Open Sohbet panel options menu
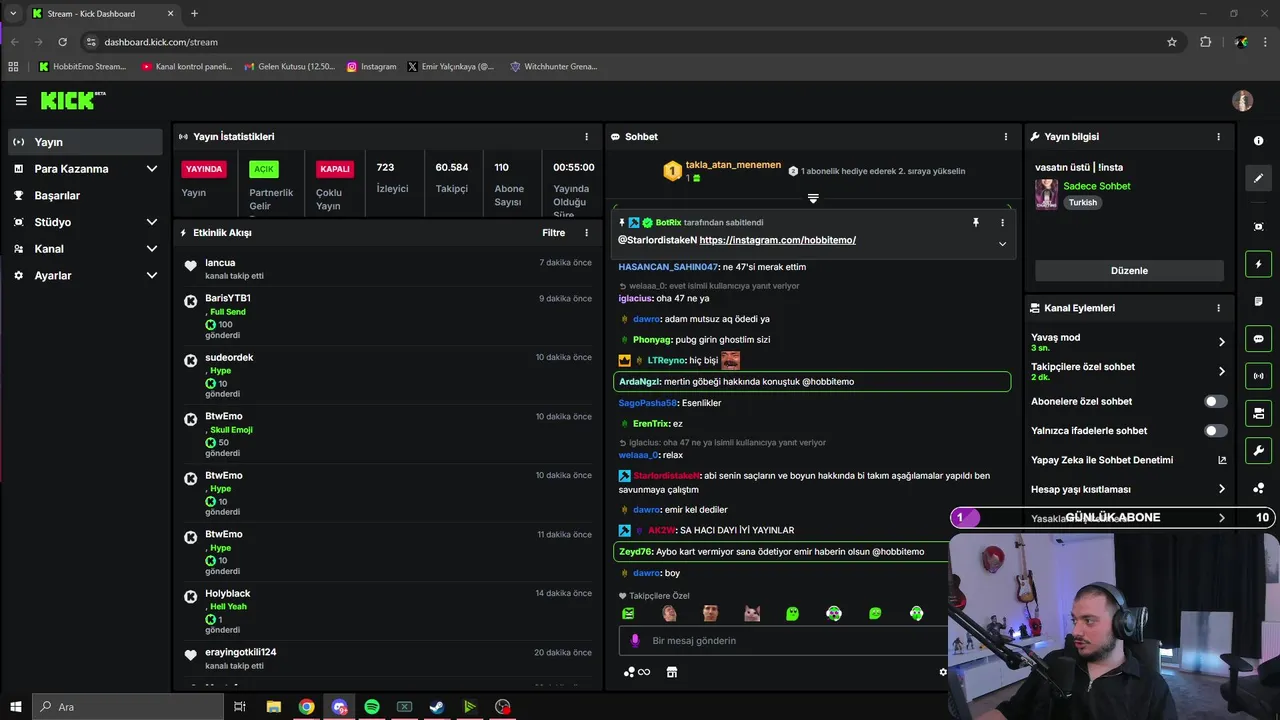1280x720 pixels. coord(1006,136)
